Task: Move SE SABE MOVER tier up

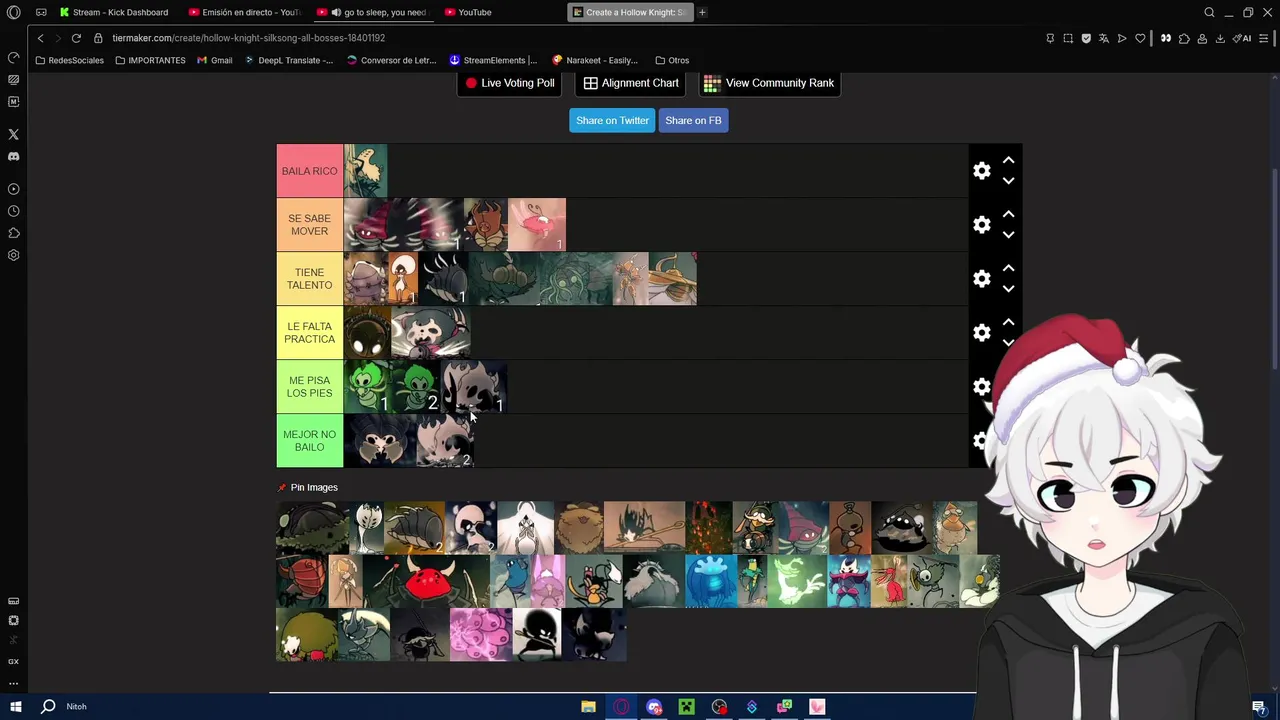Action: click(1008, 214)
